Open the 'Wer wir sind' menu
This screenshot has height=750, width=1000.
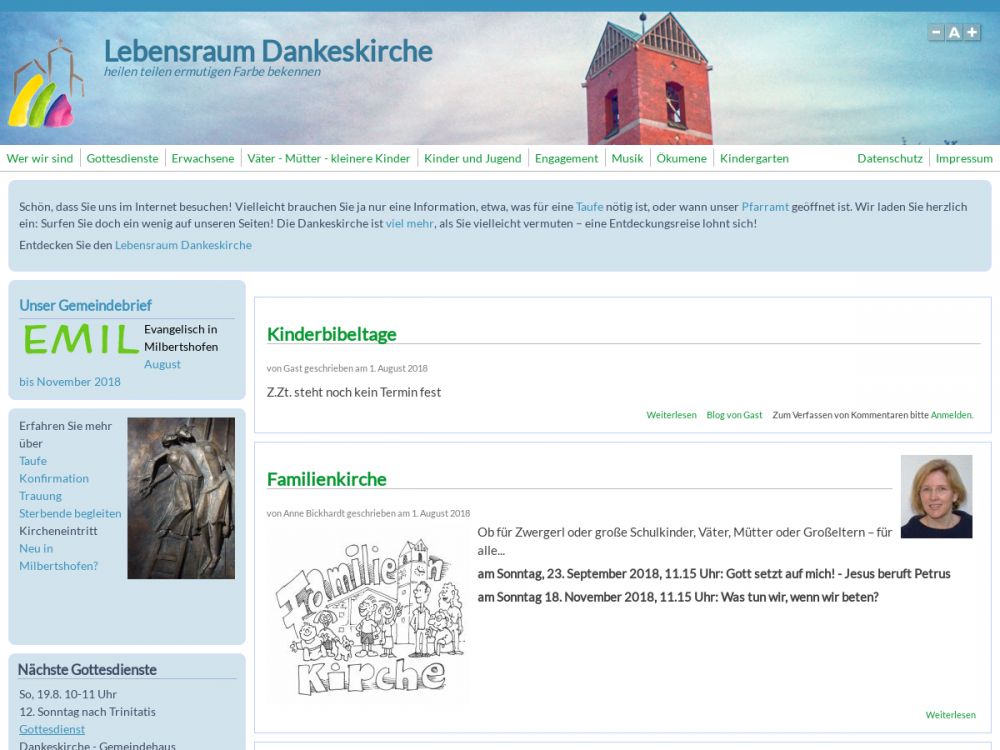point(40,158)
